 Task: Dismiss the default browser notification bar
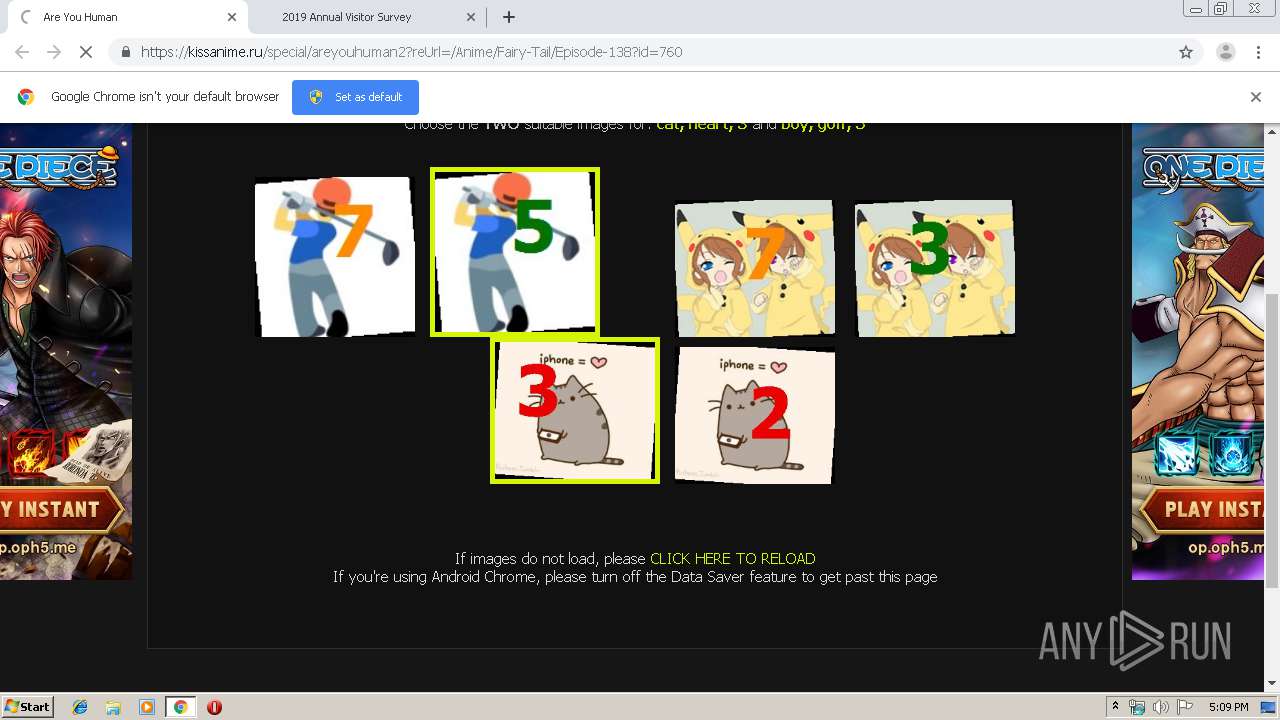pos(1256,97)
